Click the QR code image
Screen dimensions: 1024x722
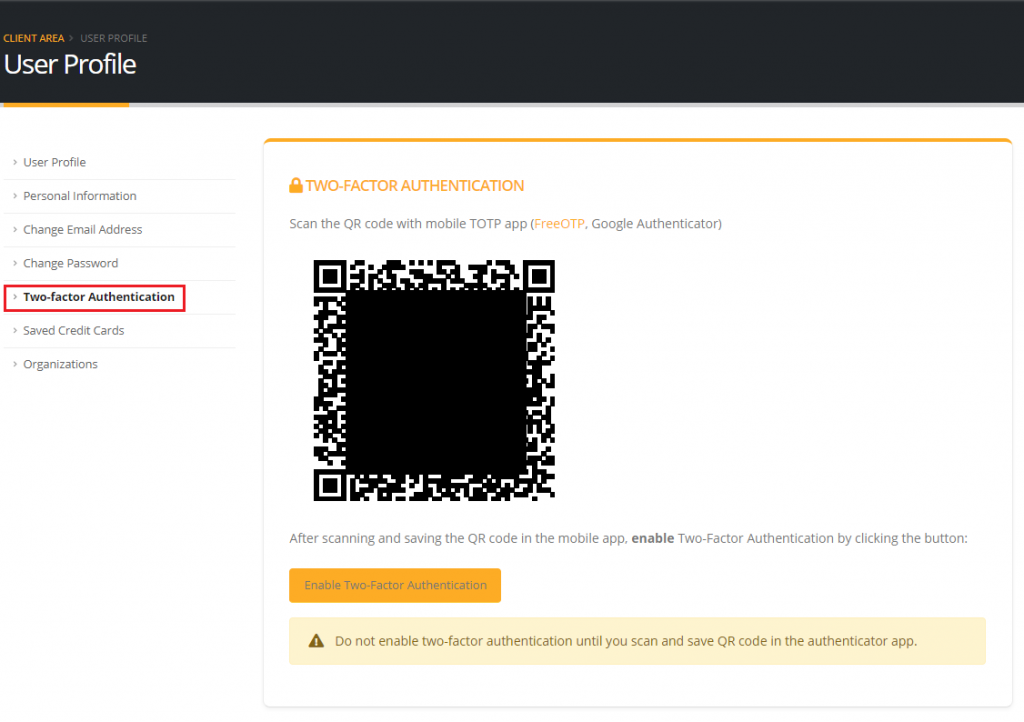[x=434, y=380]
